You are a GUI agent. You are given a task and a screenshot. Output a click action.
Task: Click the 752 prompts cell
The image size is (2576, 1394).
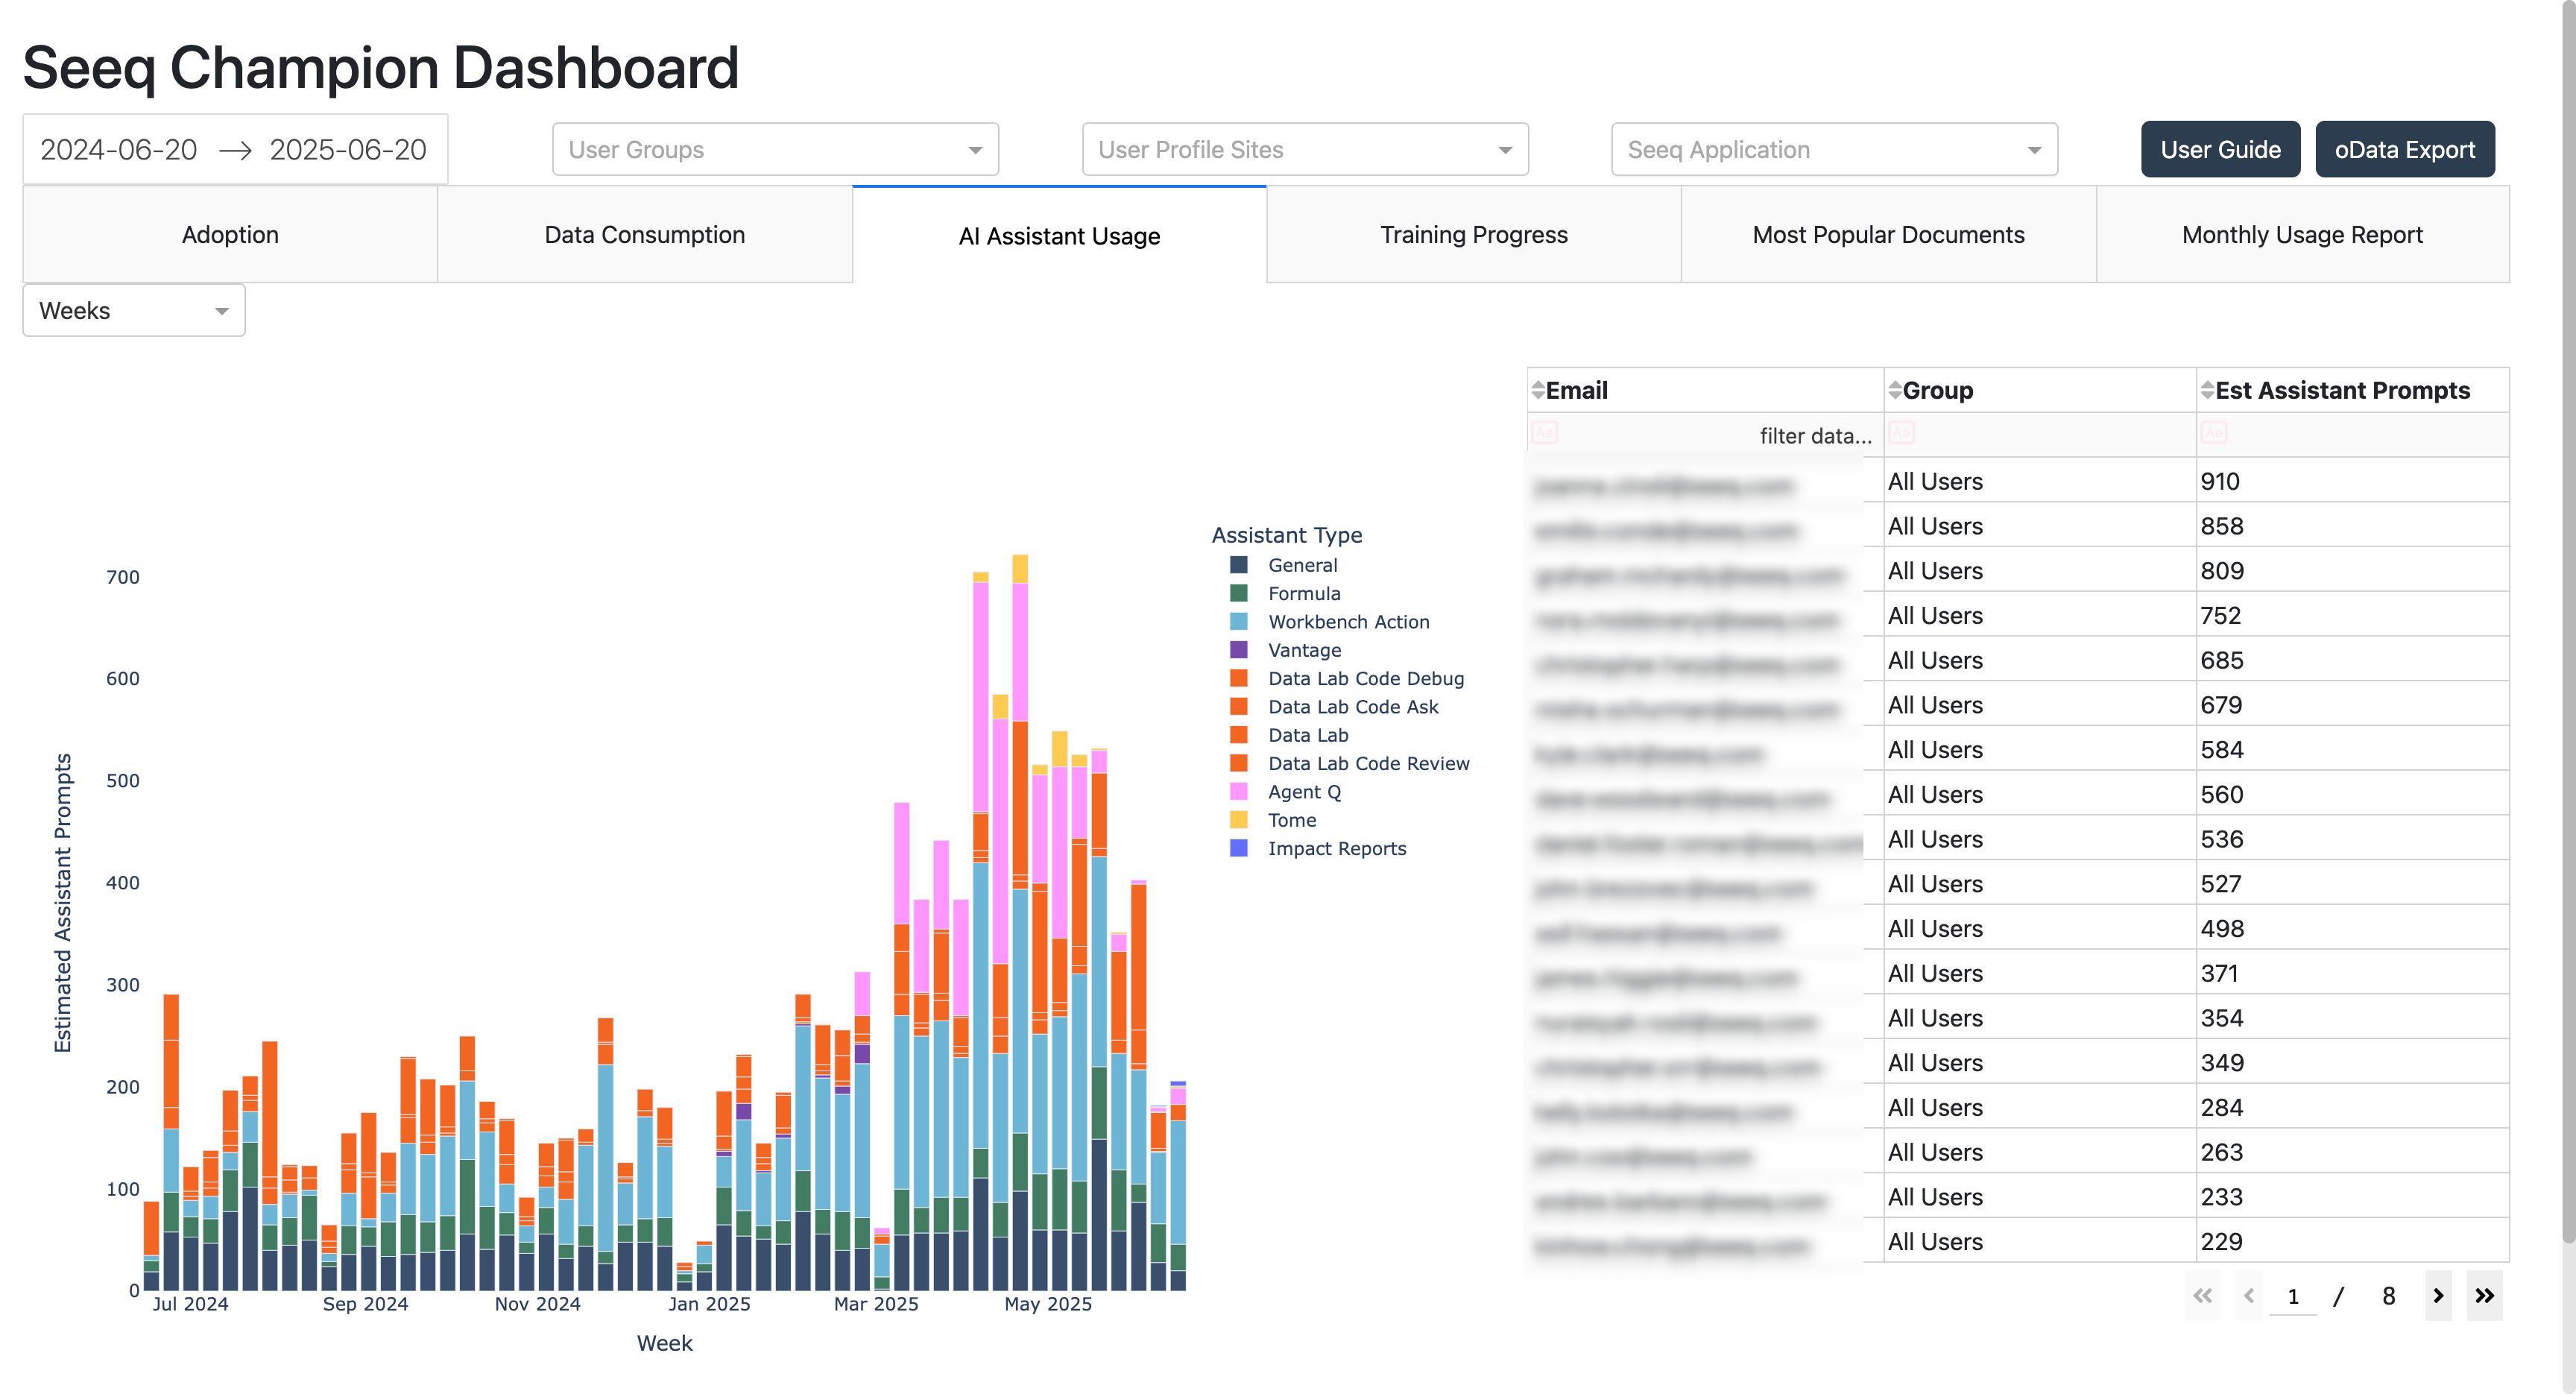pyautogui.click(x=2352, y=615)
